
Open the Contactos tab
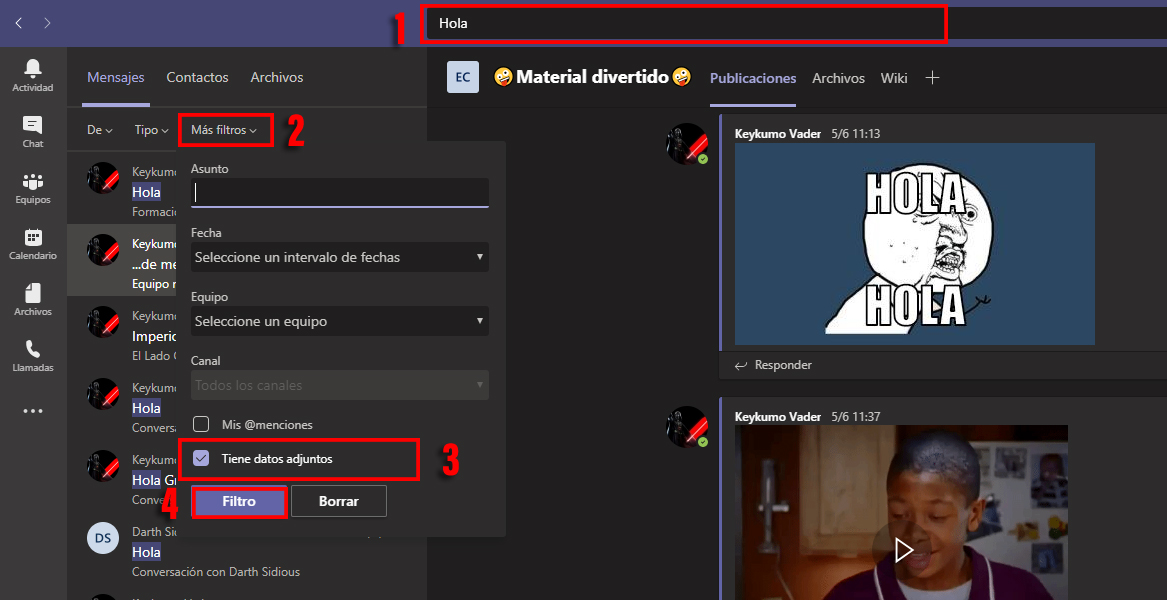197,77
